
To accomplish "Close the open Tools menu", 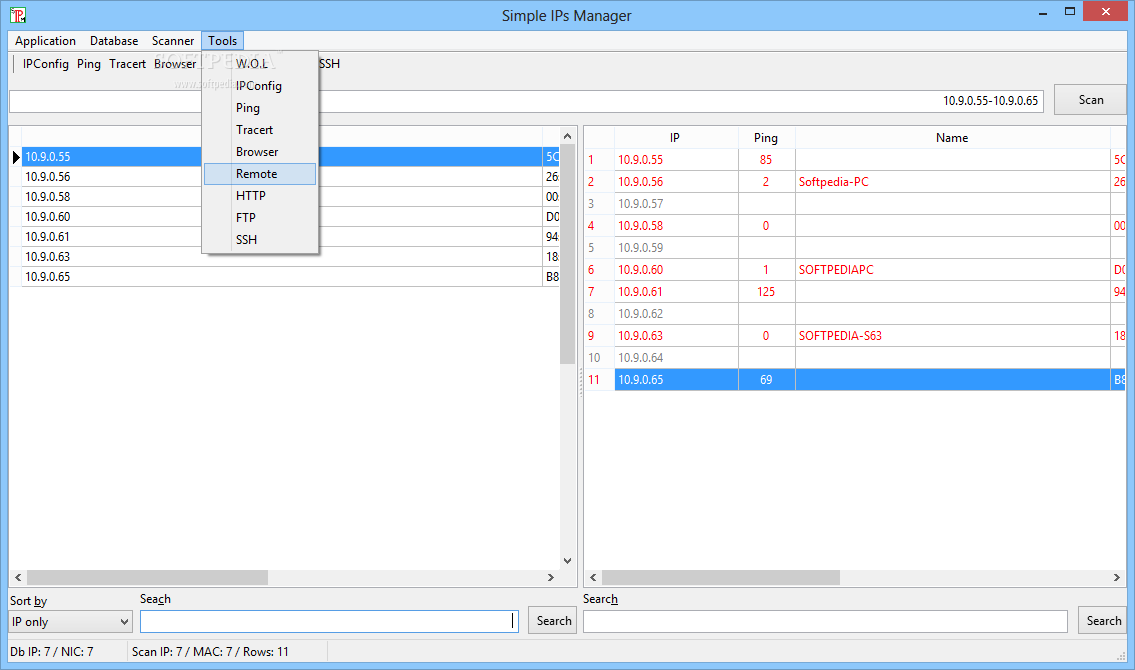I will tap(222, 41).
